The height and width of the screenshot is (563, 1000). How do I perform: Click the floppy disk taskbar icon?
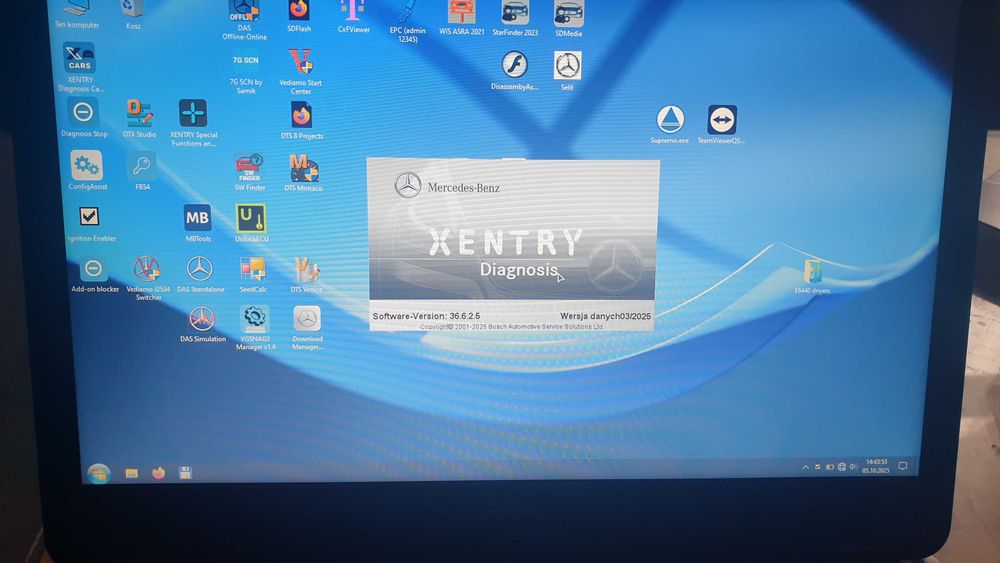click(x=185, y=472)
